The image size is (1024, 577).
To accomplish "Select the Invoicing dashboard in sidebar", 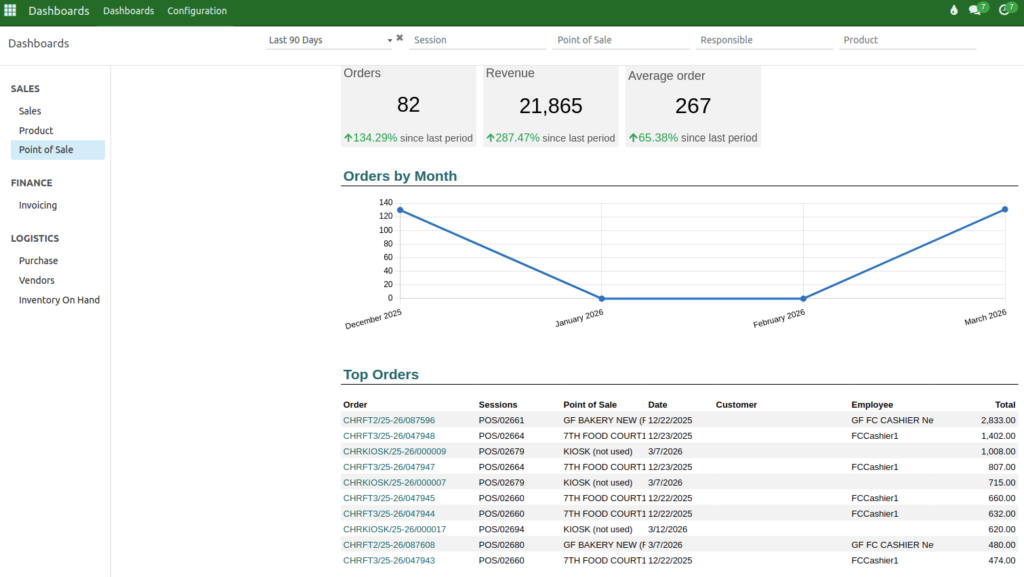I will pyautogui.click(x=38, y=205).
